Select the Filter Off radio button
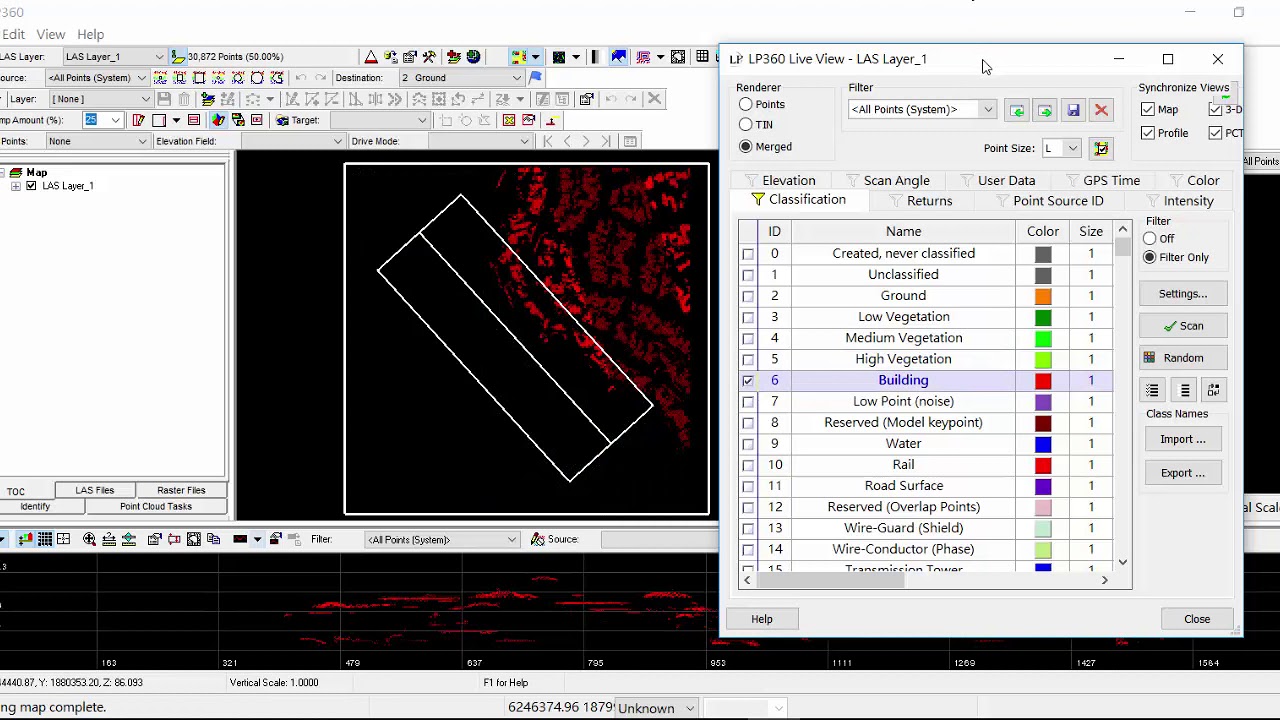The width and height of the screenshot is (1280, 720). click(x=1150, y=238)
